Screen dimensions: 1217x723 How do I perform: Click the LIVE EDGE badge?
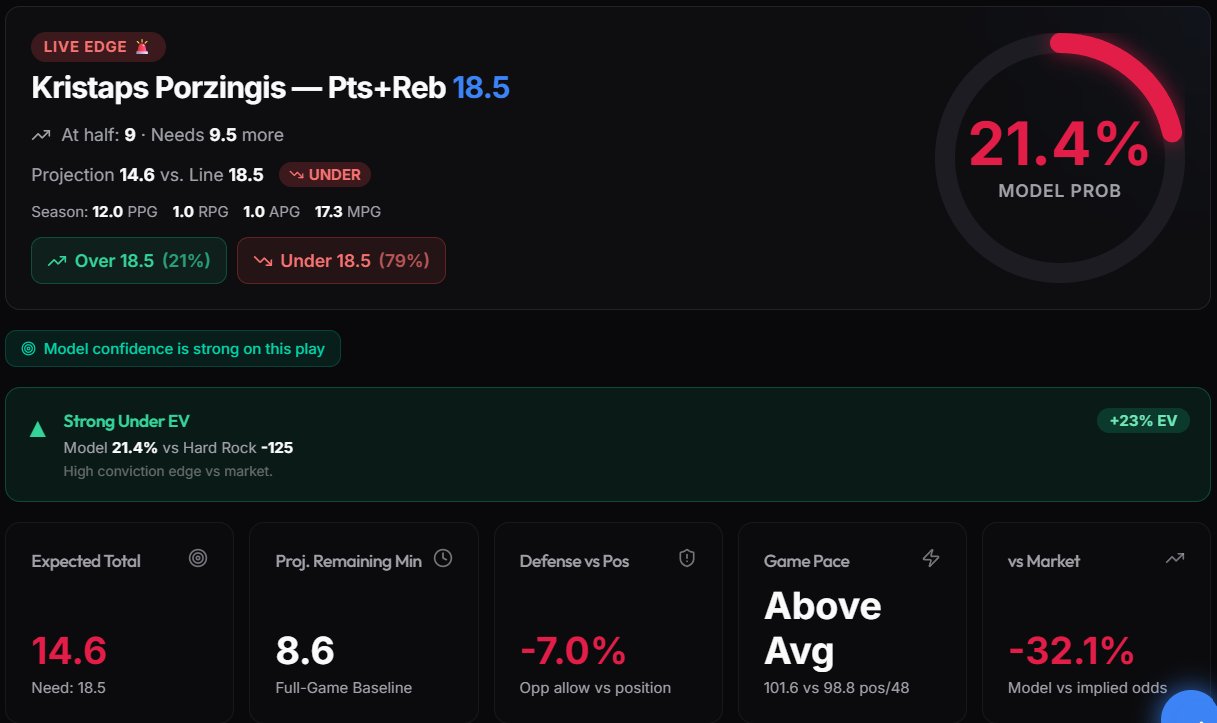pos(98,47)
